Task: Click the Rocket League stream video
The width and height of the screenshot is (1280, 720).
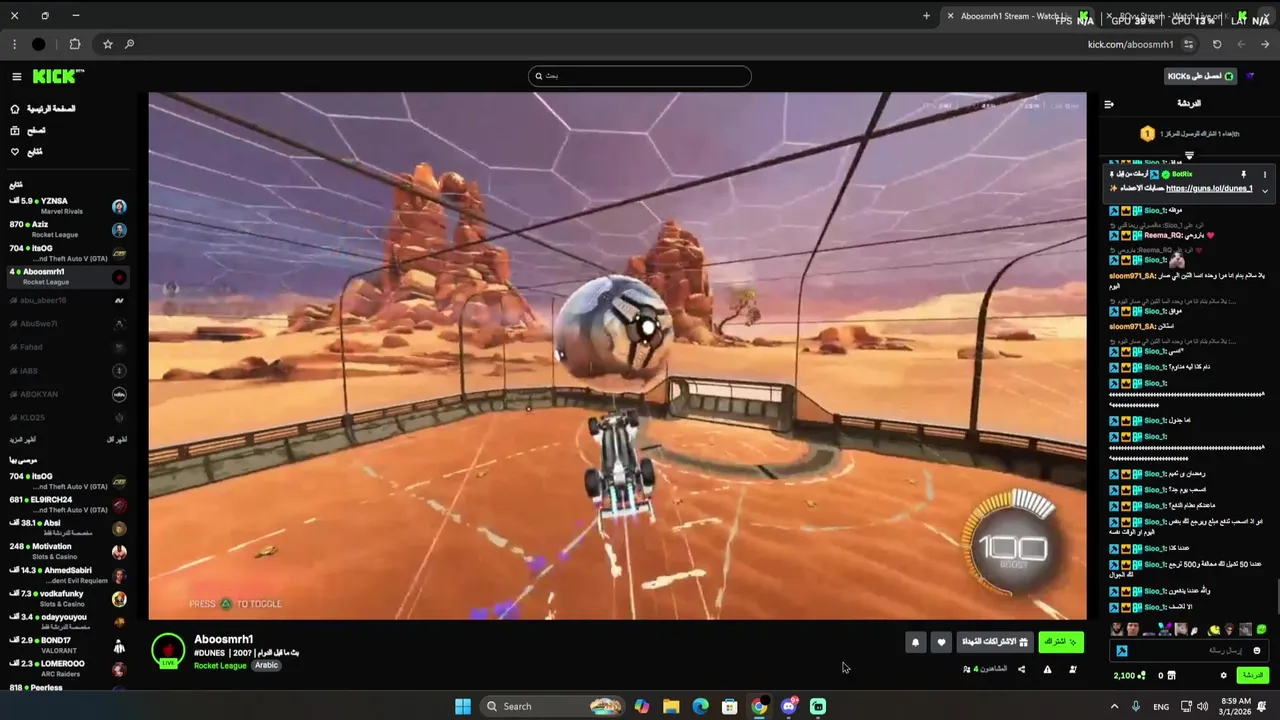Action: tap(617, 356)
